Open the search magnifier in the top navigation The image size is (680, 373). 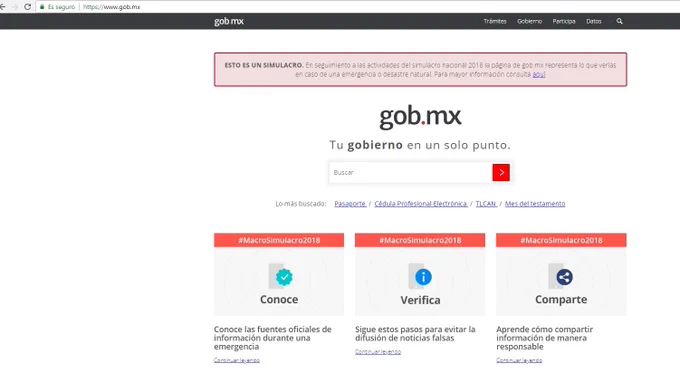(x=619, y=21)
